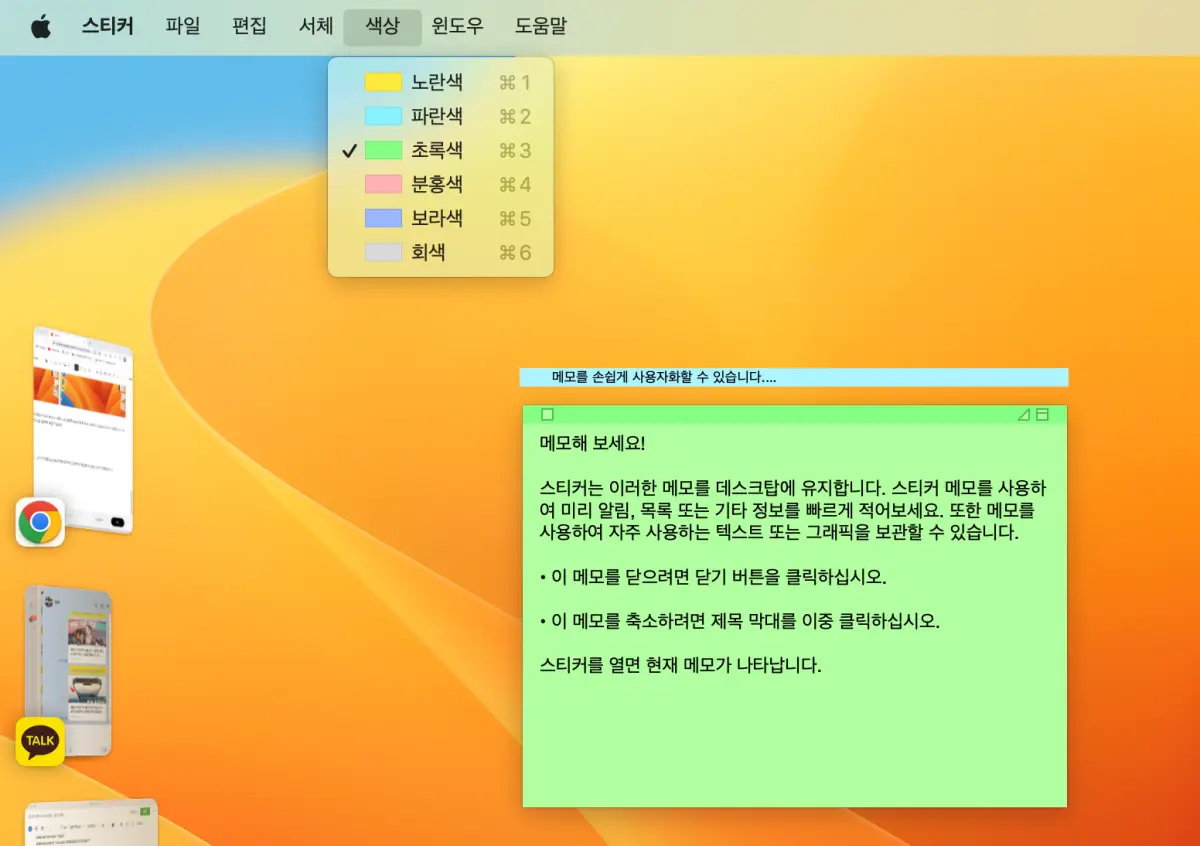Click the gray swatch beside 회색
The width and height of the screenshot is (1200, 846).
tap(385, 252)
